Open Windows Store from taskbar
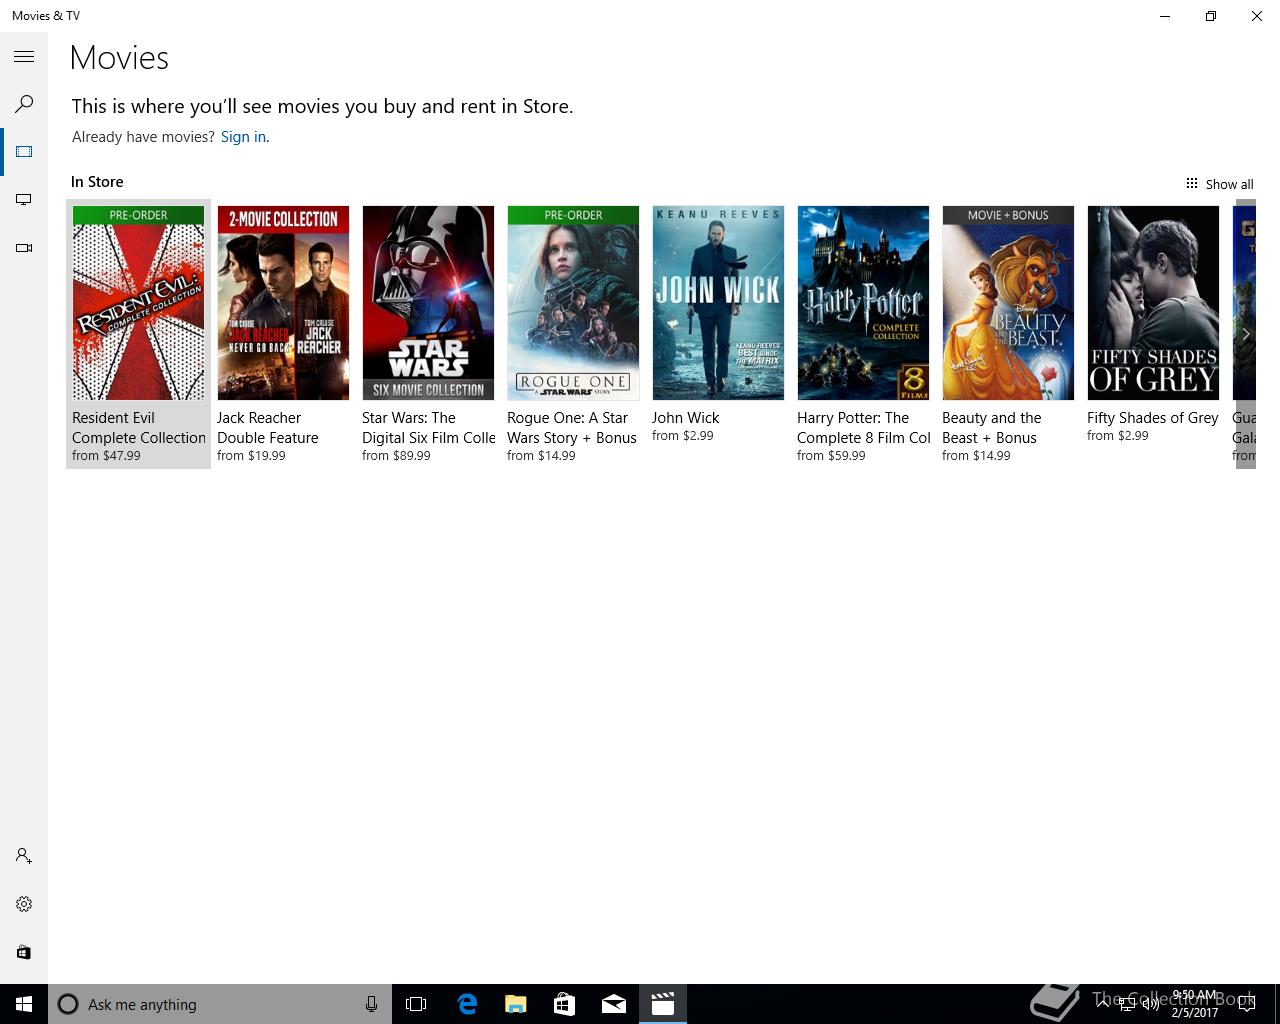This screenshot has width=1280, height=1024. [x=565, y=1004]
